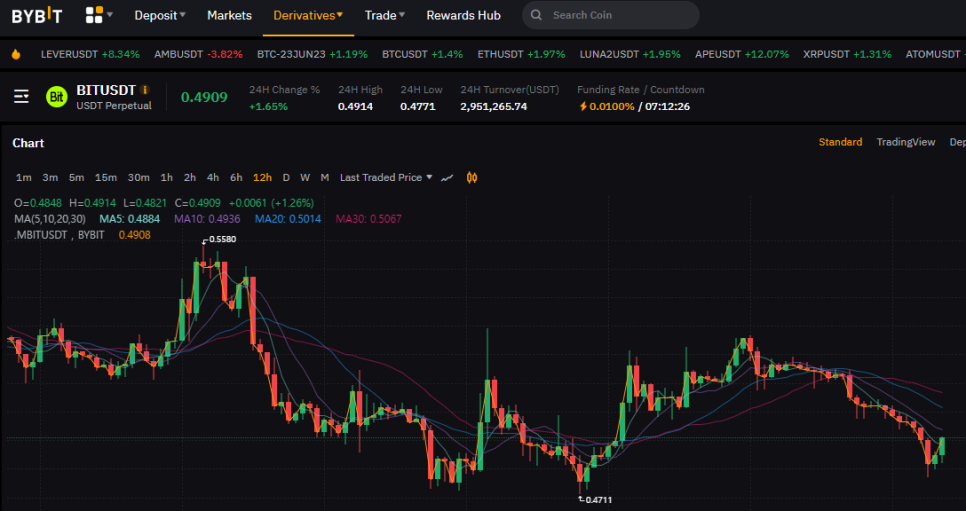Image resolution: width=966 pixels, height=511 pixels.
Task: Click the funding rate lightning icon
Action: [x=583, y=107]
